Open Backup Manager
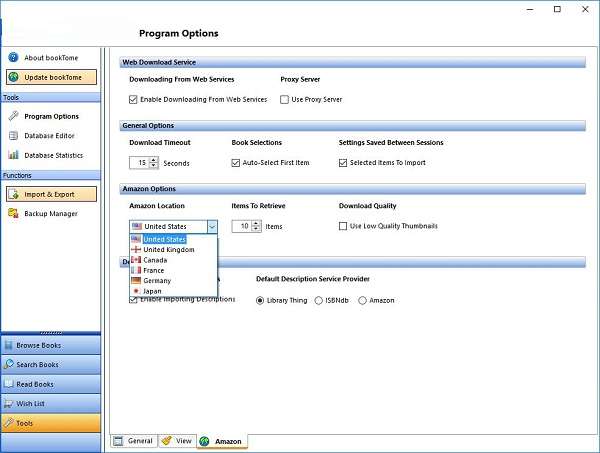This screenshot has height=453, width=600. click(x=51, y=213)
